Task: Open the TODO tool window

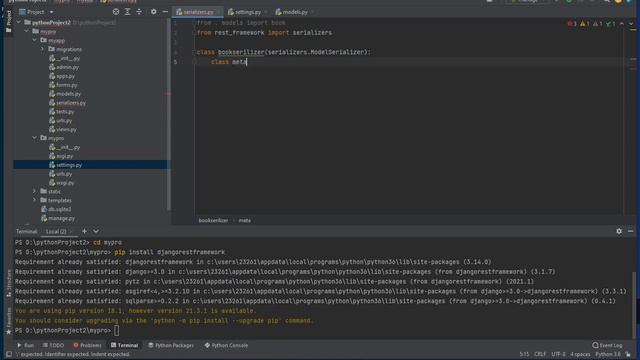Action: (x=53, y=345)
